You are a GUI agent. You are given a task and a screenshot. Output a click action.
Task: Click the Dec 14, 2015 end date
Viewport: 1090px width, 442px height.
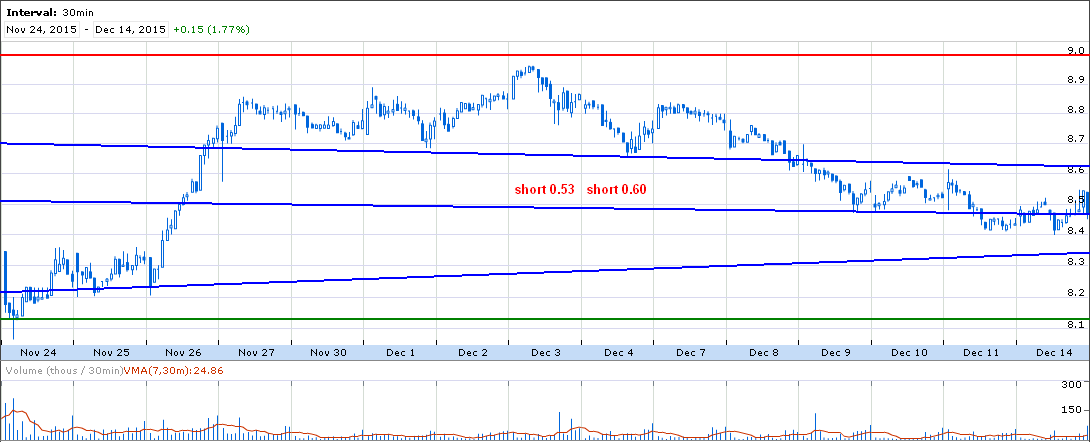(130, 30)
